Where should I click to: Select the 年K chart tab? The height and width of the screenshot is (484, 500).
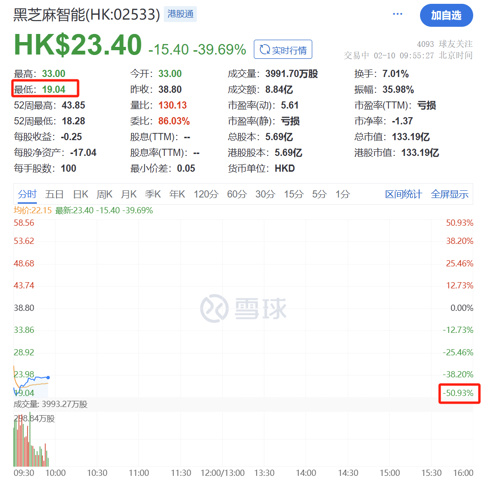(177, 194)
